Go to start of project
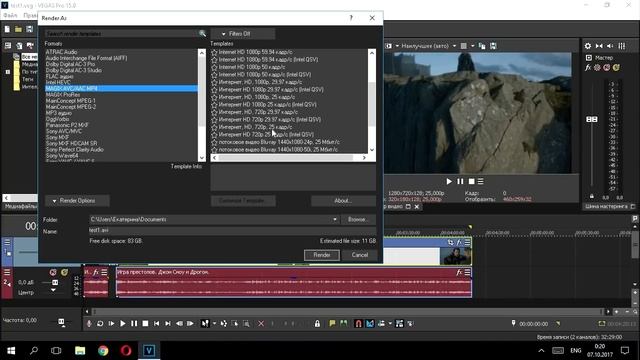The image size is (640, 360). point(156,324)
